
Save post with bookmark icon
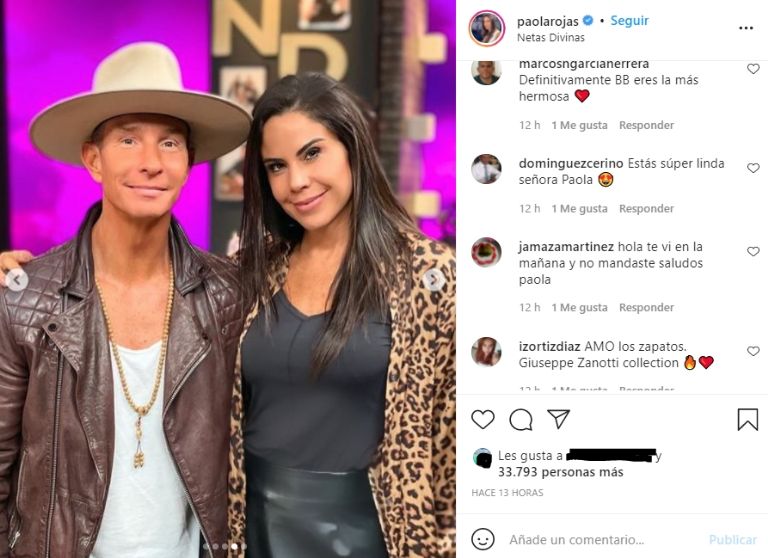(747, 419)
